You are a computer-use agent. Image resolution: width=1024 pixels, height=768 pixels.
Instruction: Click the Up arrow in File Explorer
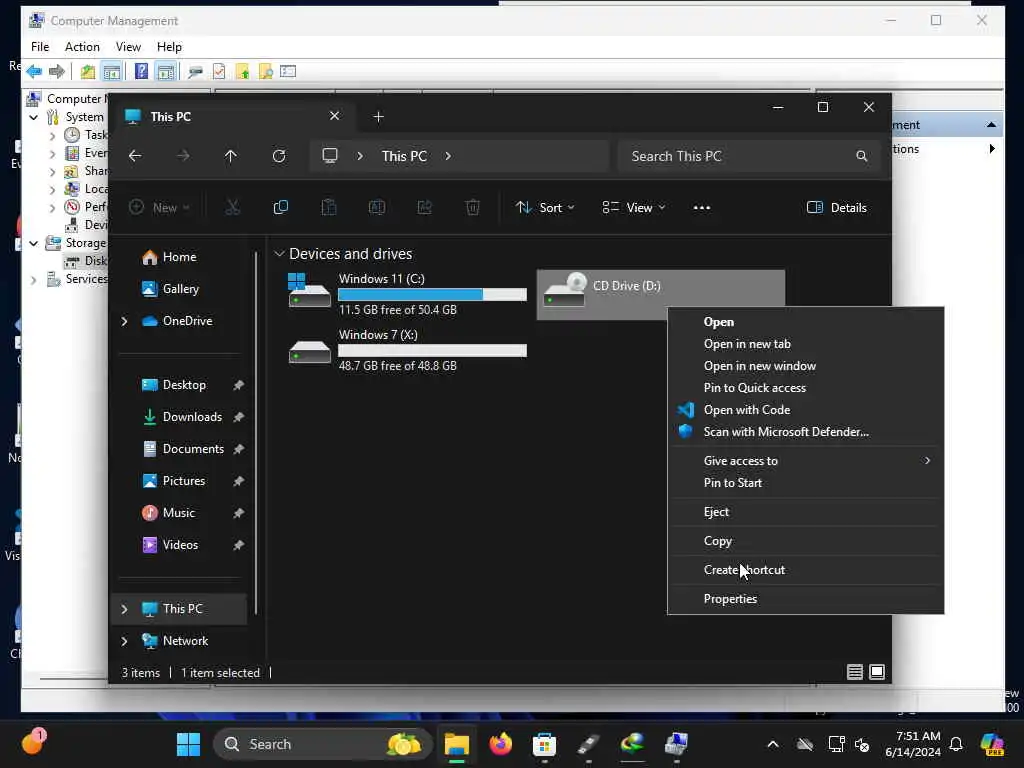click(x=231, y=156)
